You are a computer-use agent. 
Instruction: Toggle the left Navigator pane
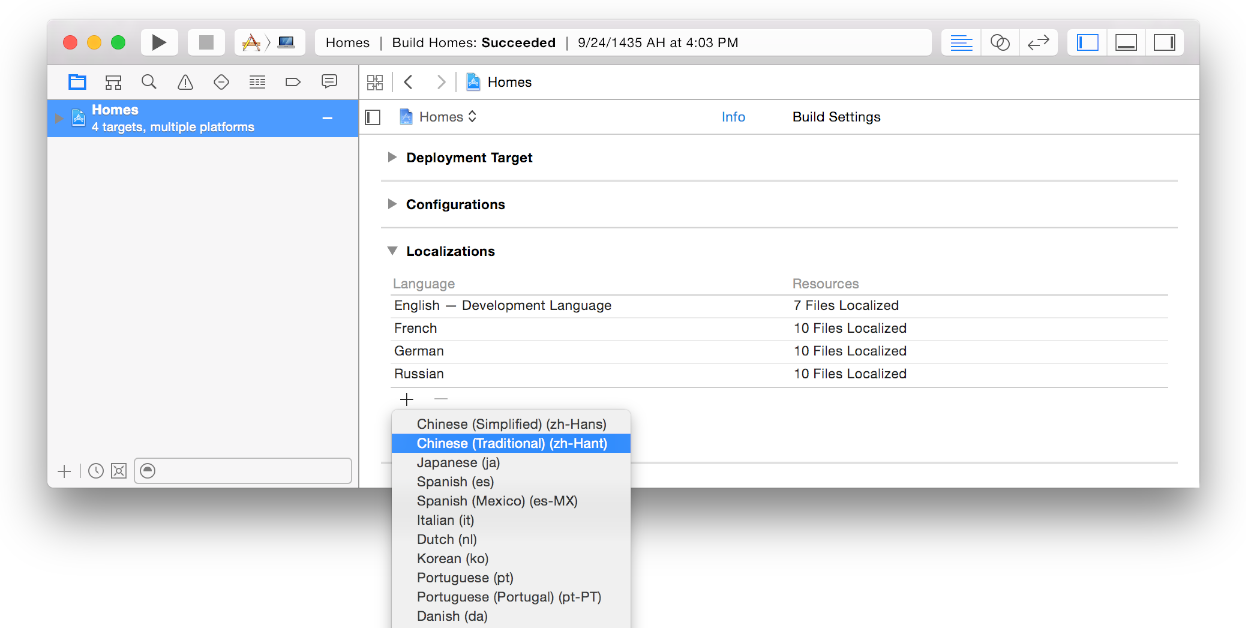(x=1088, y=42)
